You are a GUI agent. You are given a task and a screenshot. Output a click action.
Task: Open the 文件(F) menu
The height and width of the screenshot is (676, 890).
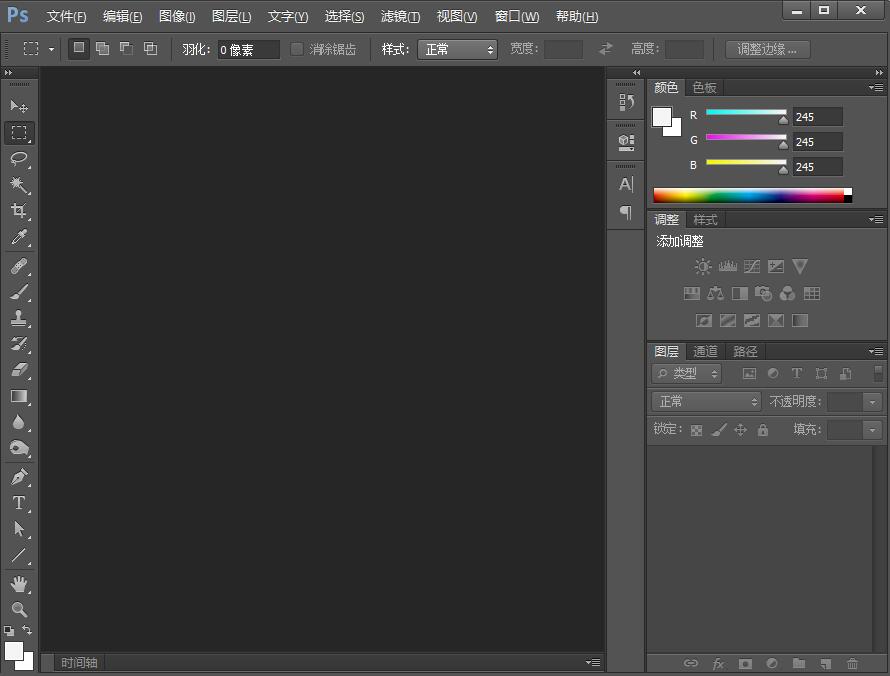66,16
